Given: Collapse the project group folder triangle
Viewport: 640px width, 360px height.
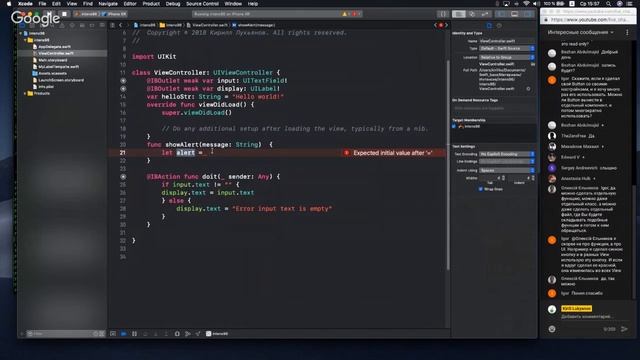Looking at the screenshot, I should [25, 40].
